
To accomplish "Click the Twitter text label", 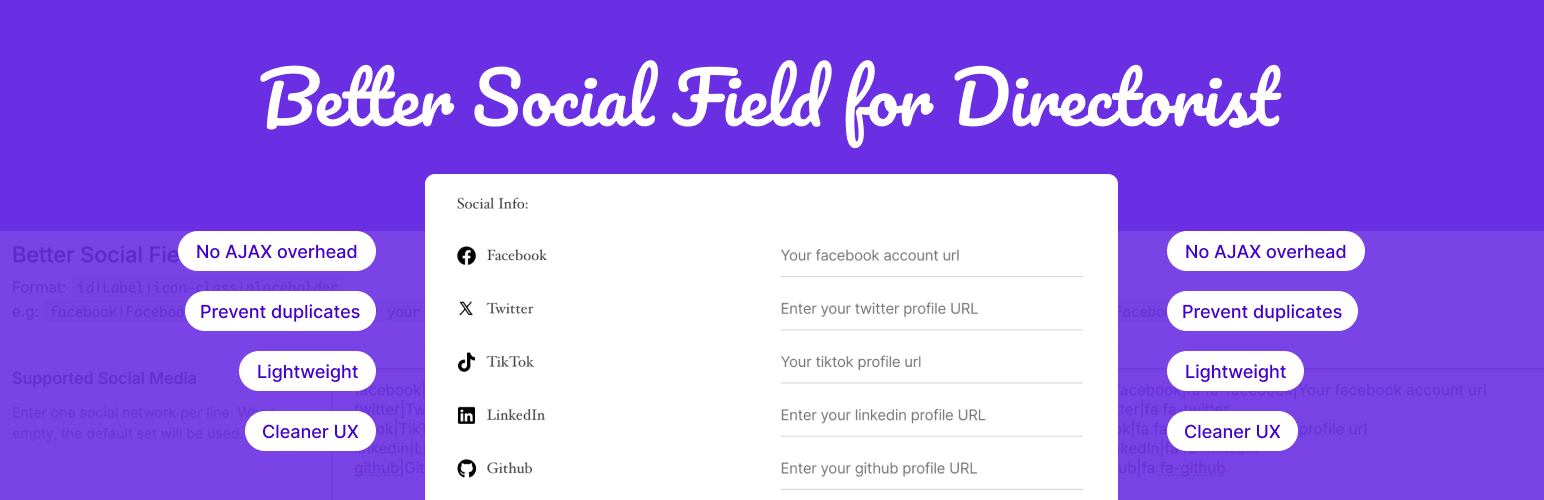I will [x=510, y=309].
